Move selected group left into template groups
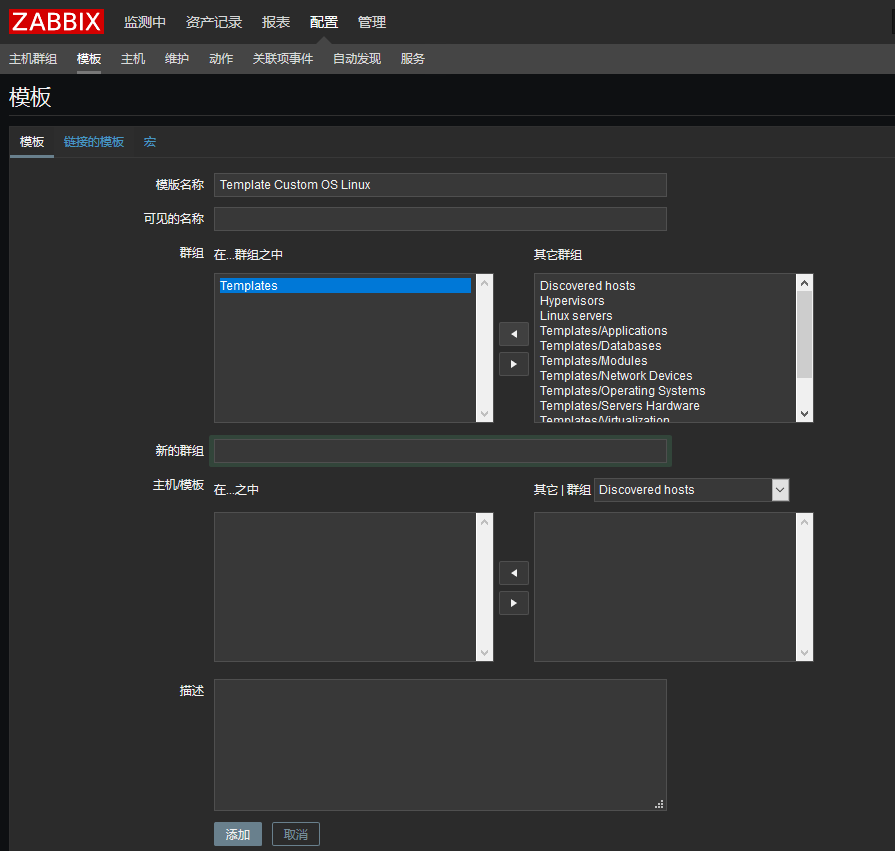895x851 pixels. (x=514, y=334)
